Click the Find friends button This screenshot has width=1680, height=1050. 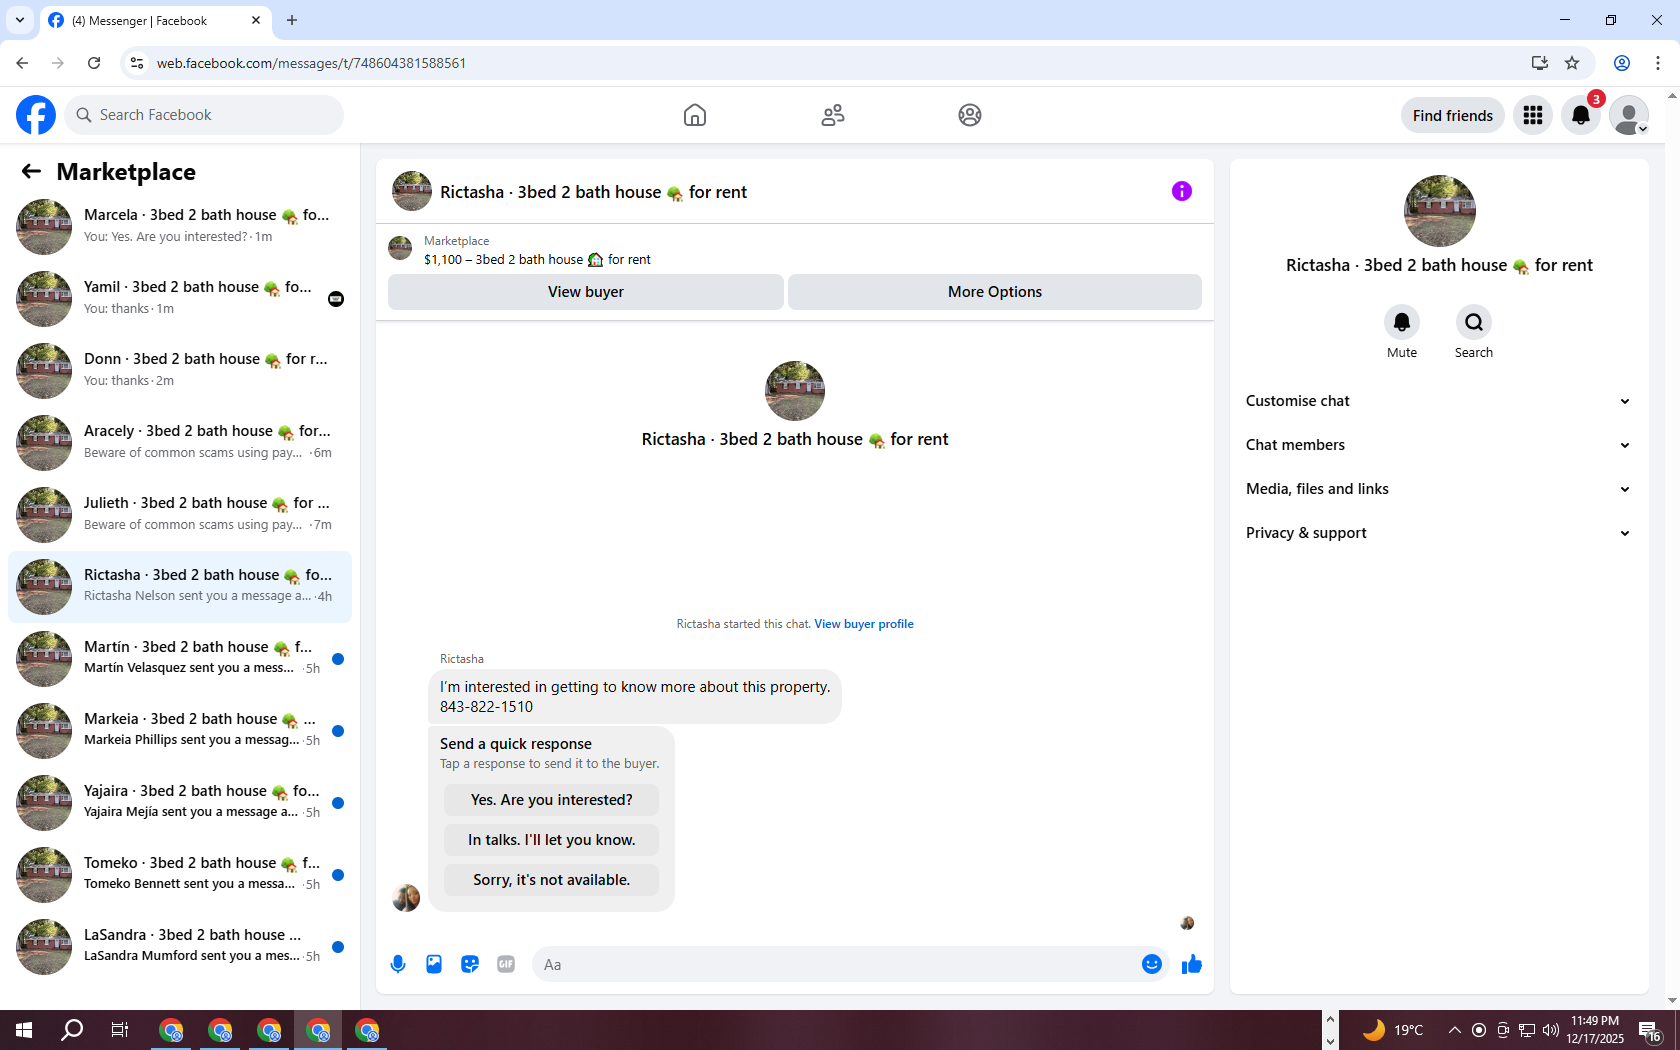point(1453,115)
